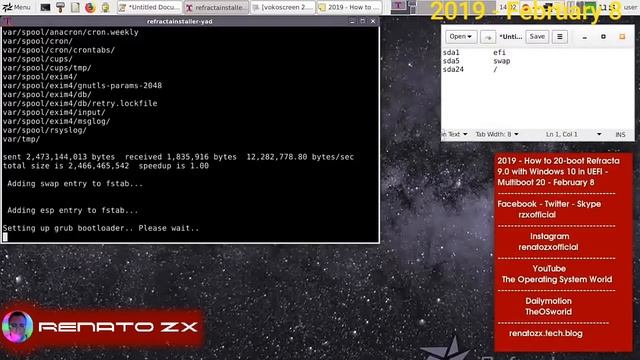
Task: Open the Plain Text language dropdown
Action: click(455, 134)
